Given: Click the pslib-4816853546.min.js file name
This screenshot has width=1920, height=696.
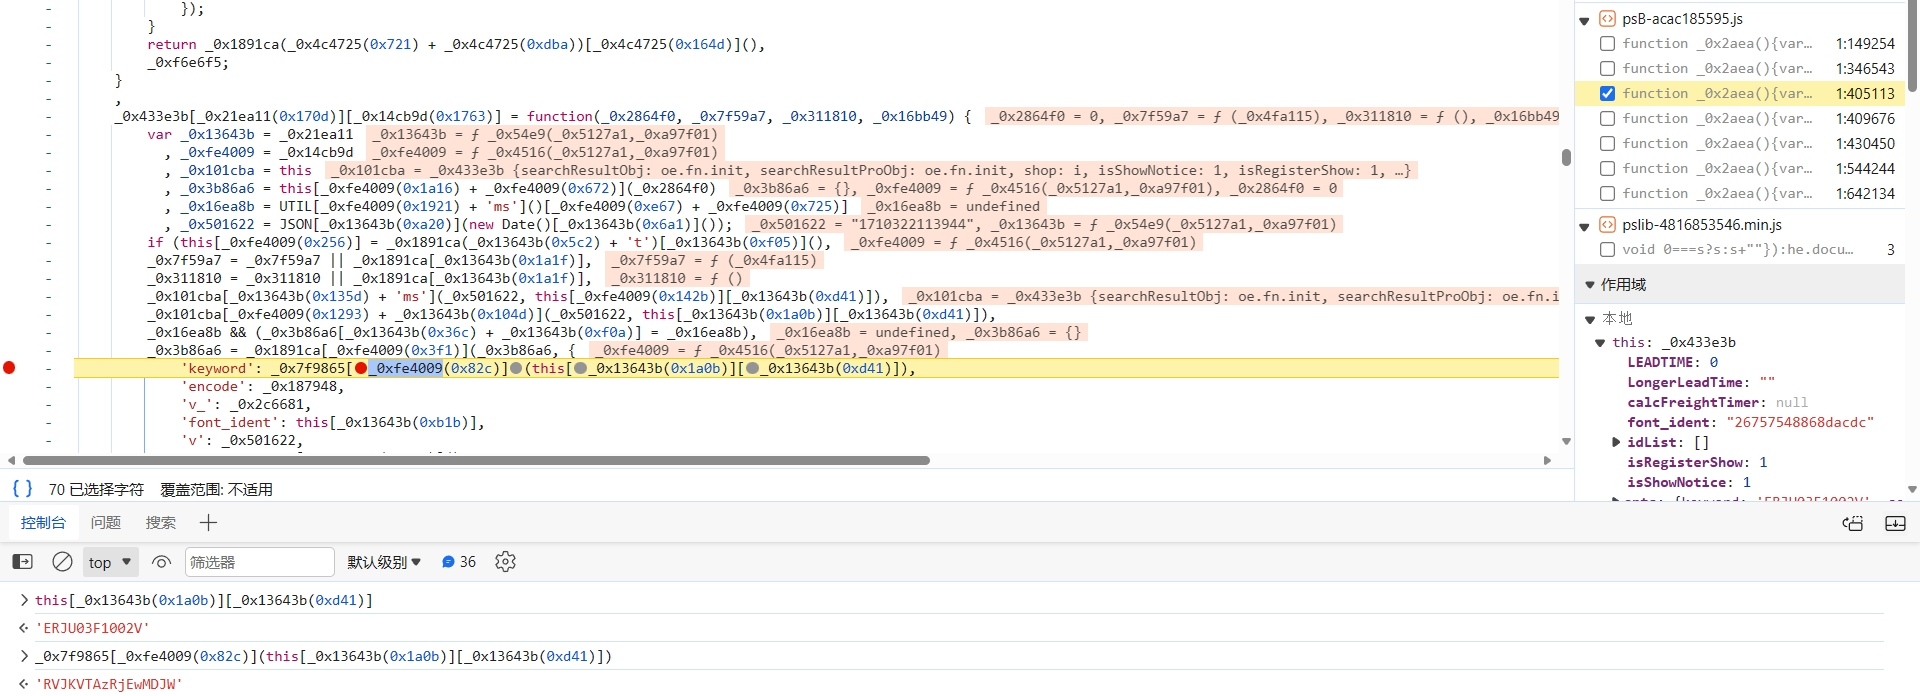Looking at the screenshot, I should [1702, 224].
